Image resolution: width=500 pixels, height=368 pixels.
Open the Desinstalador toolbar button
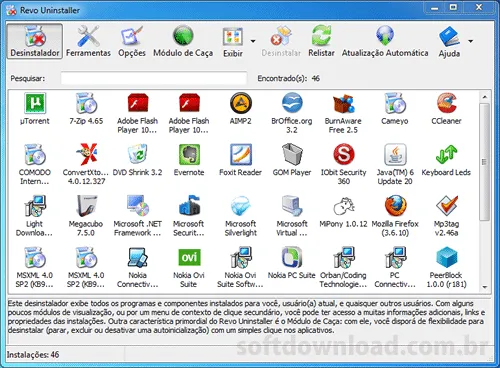[35, 41]
